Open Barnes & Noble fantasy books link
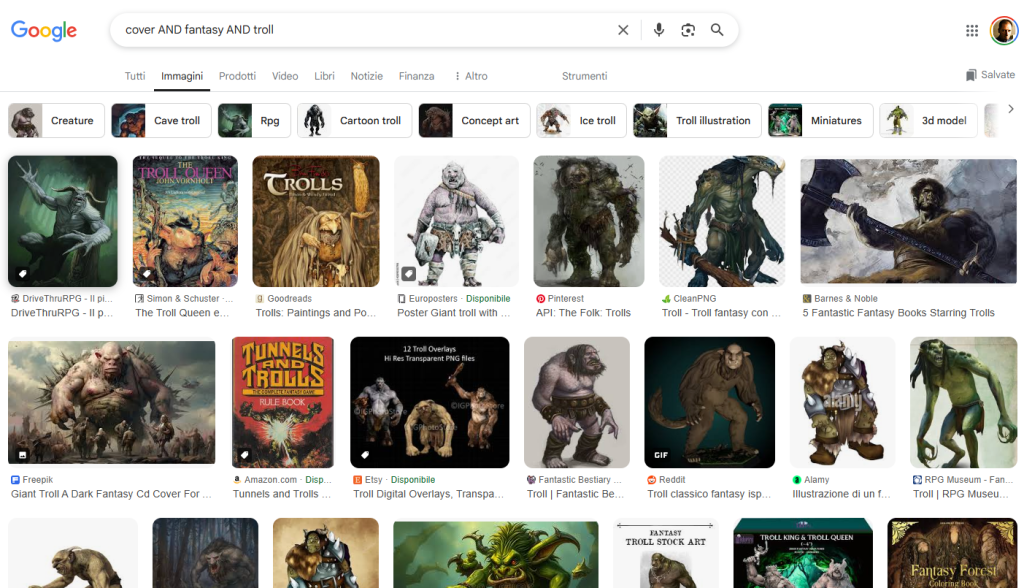Viewport: 1024px width, 588px height. 898,313
